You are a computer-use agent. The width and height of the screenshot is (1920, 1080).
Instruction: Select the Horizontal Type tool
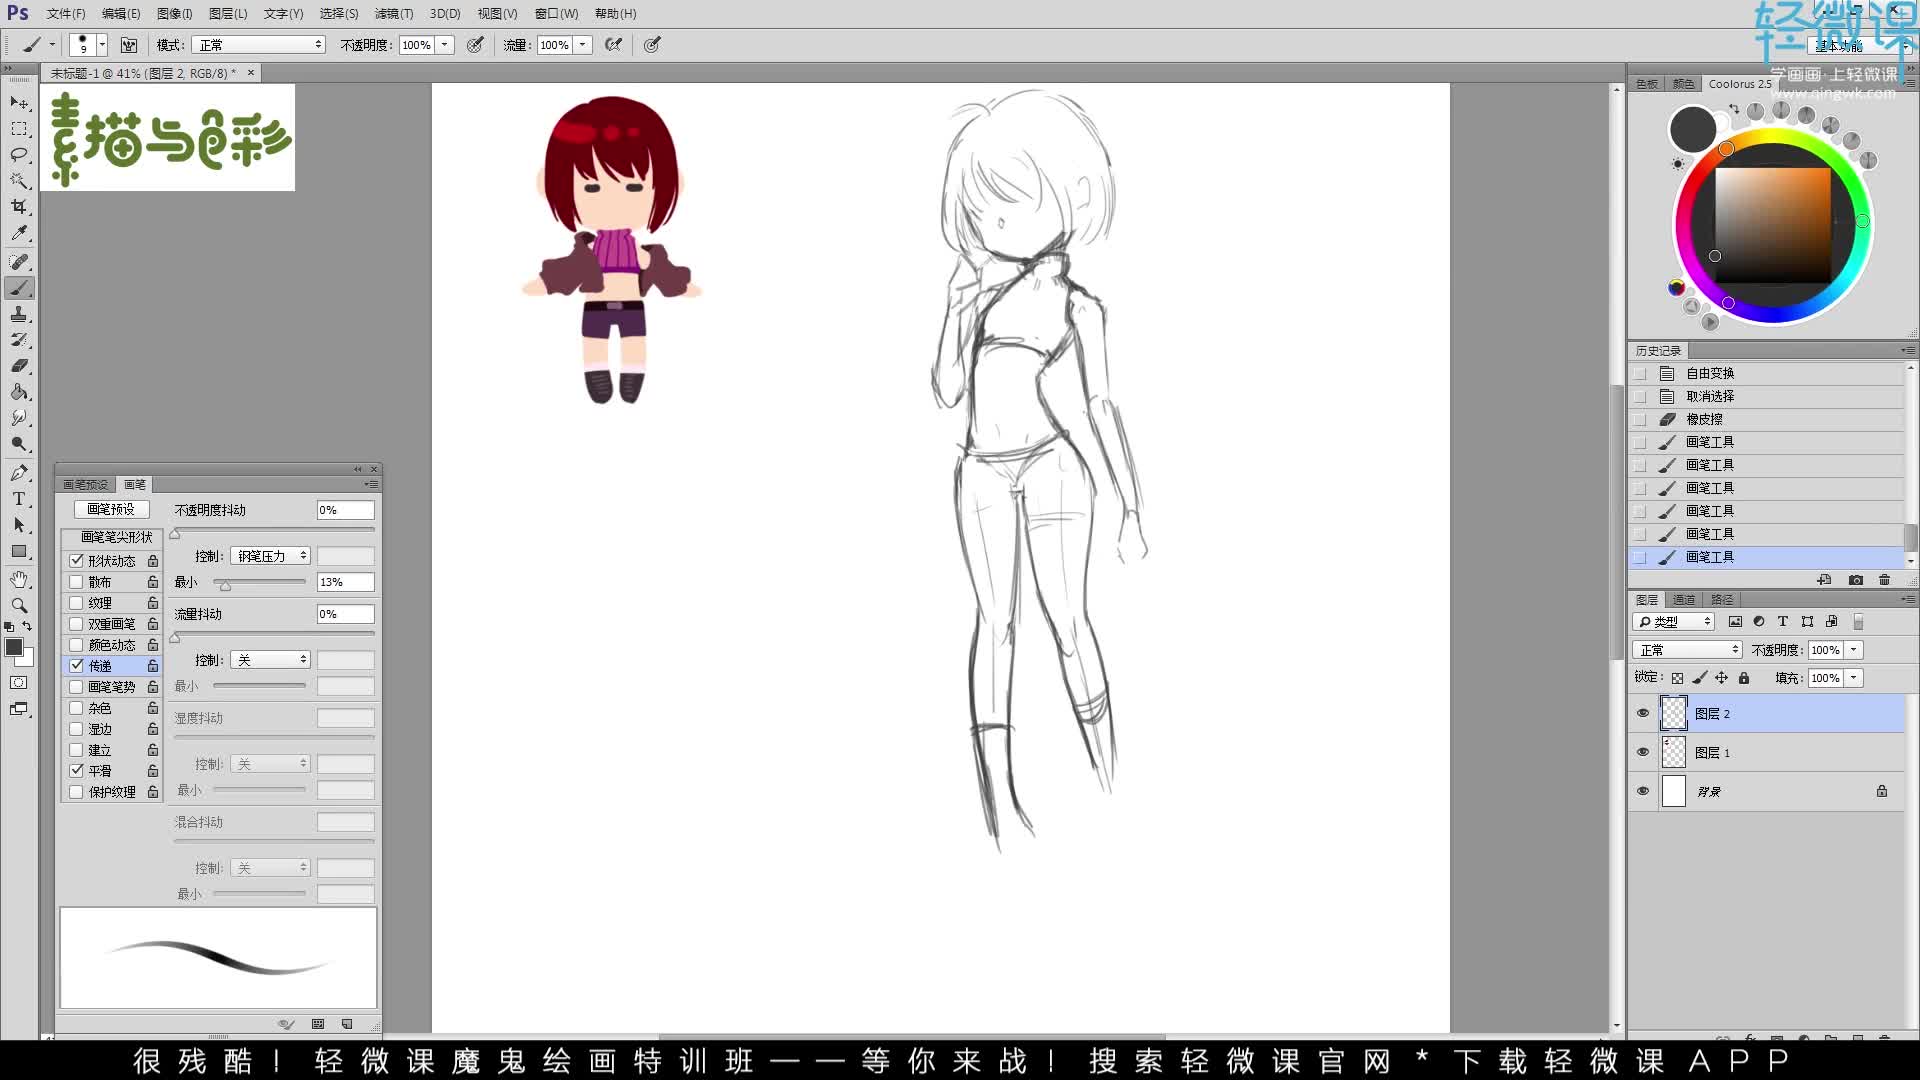[x=19, y=499]
